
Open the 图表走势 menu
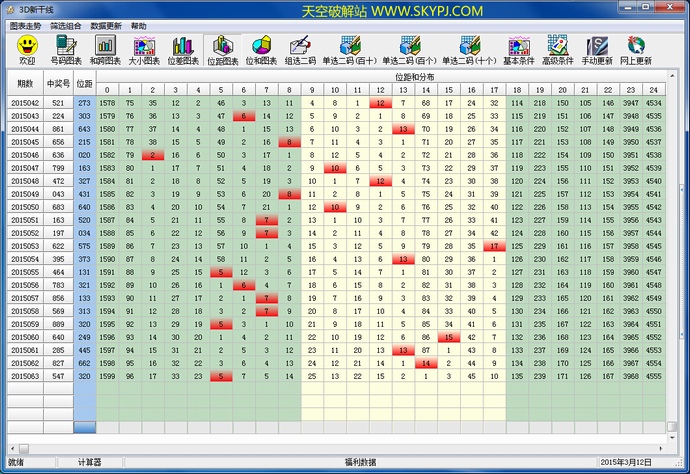coord(25,25)
